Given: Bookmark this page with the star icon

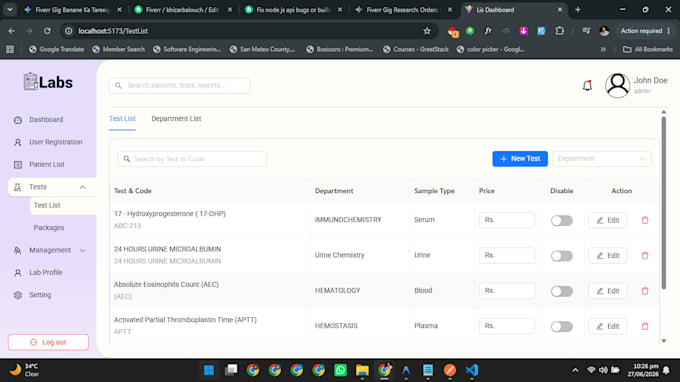Looking at the screenshot, I should (427, 31).
